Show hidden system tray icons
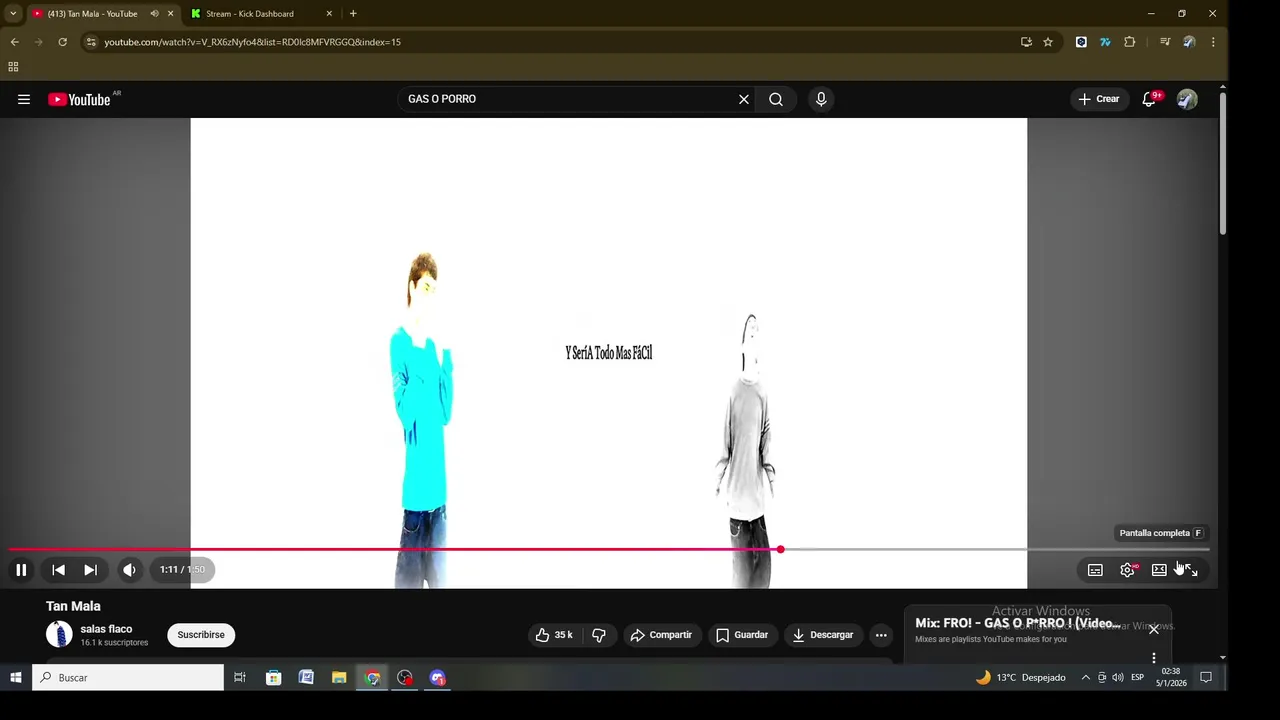The image size is (1280, 720). point(1085,678)
